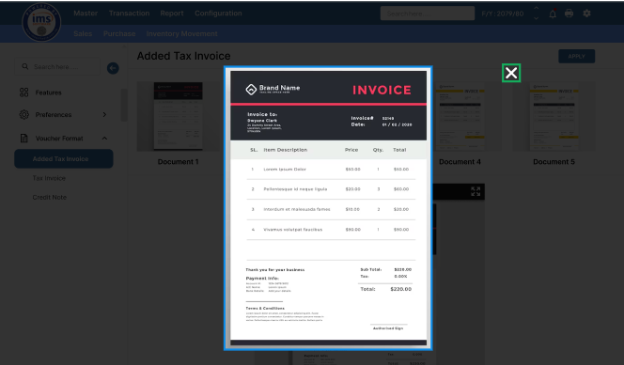Open the notifications bell icon
Screen dimensions: 624x365
click(552, 14)
